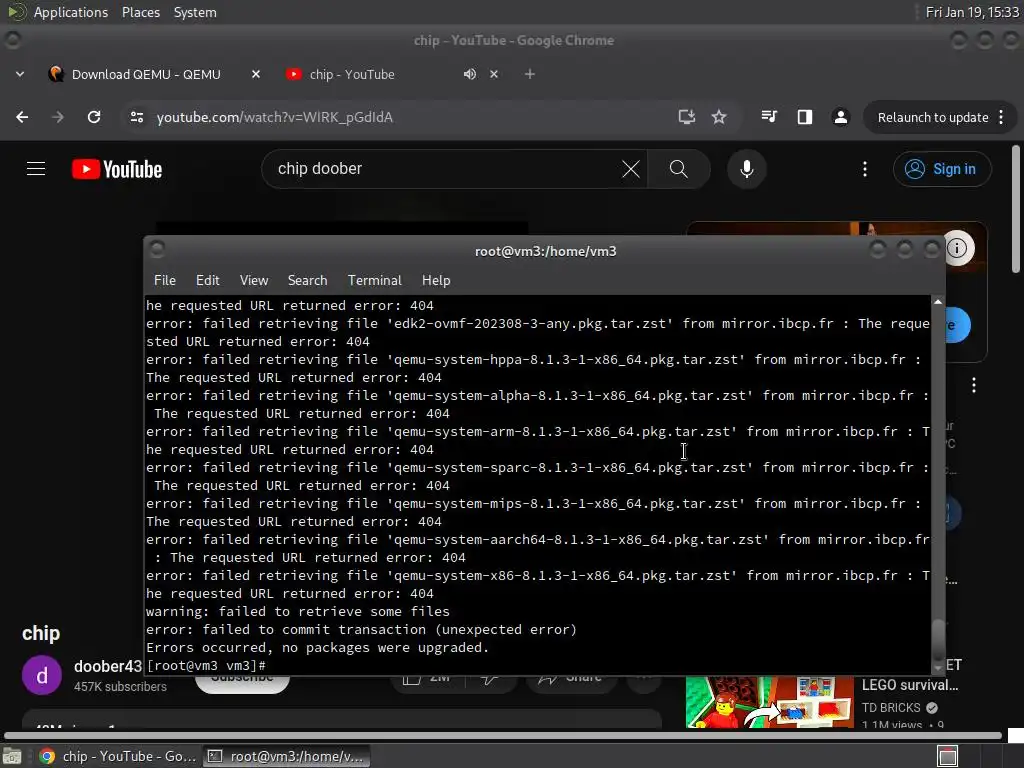Open options for sidebar video suggestion
This screenshot has height=768, width=1024.
click(974, 385)
